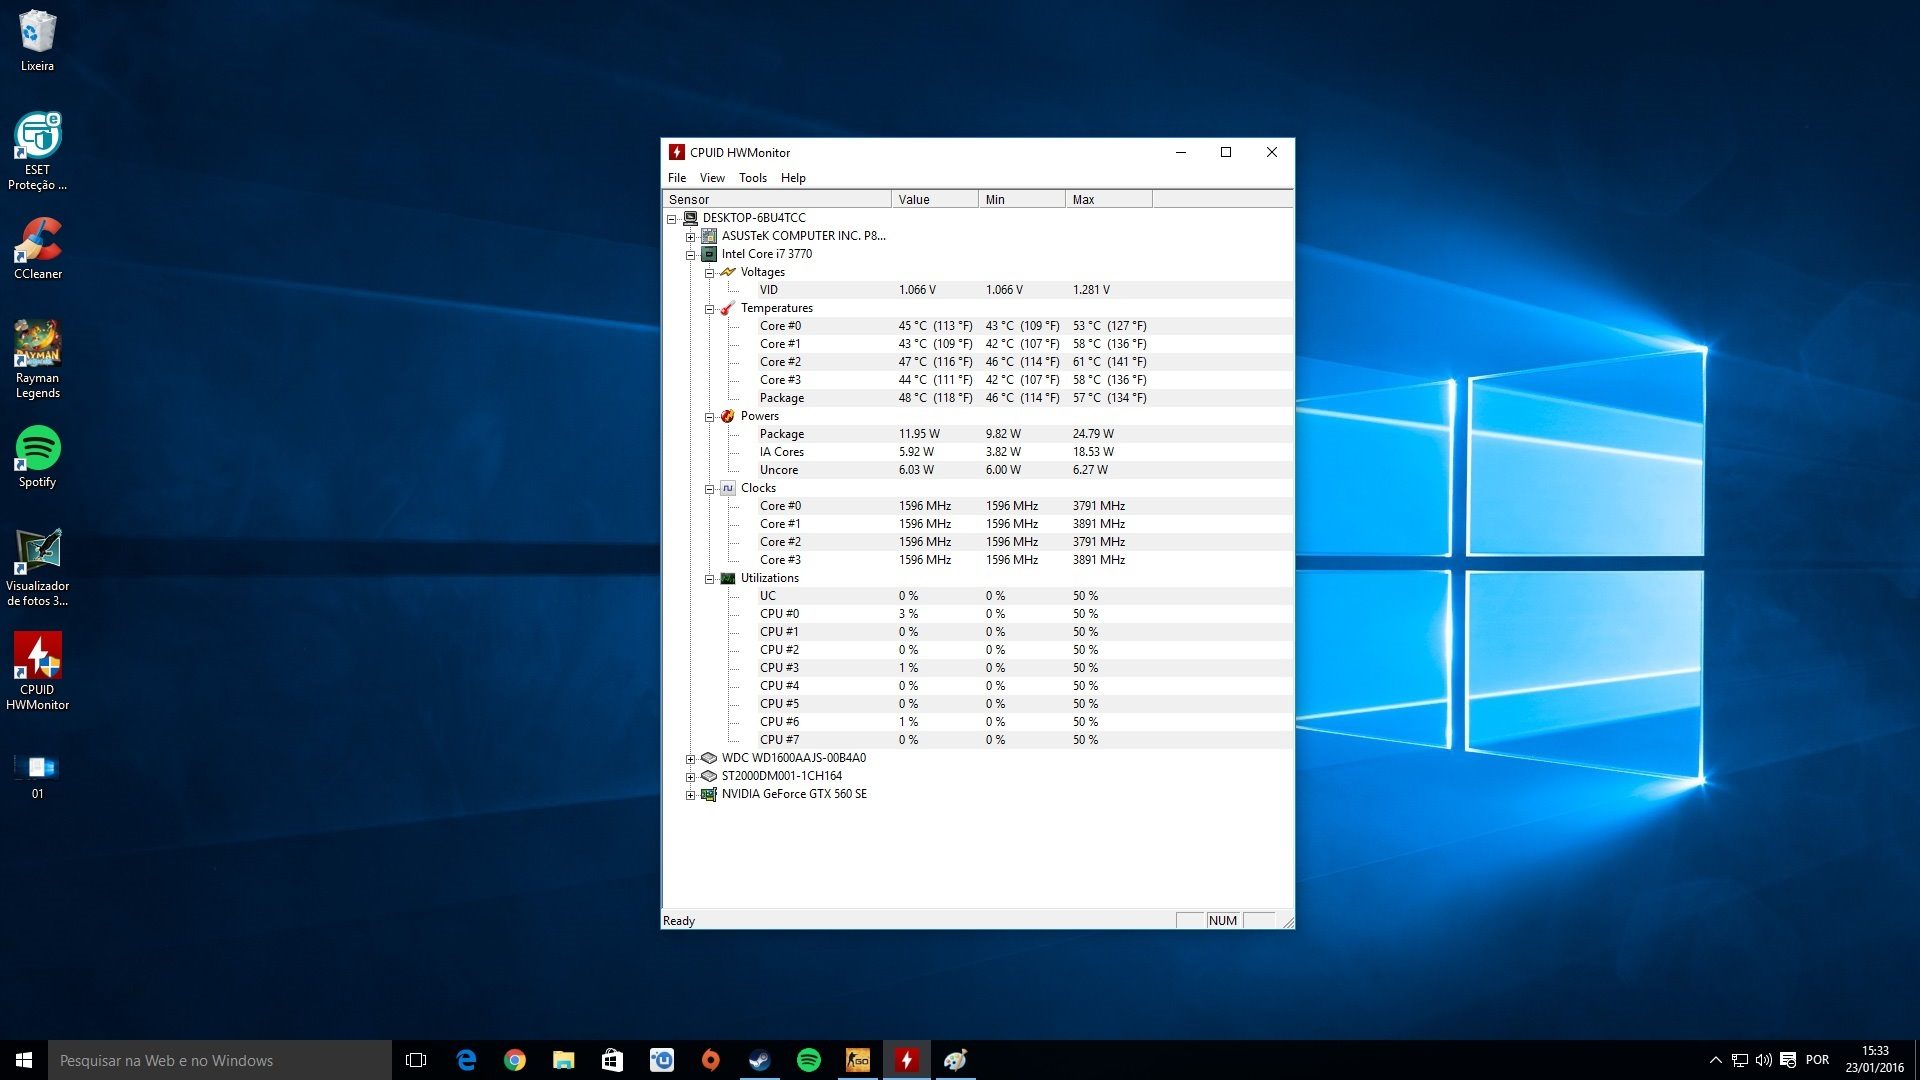Click the Min column header
This screenshot has width=1920, height=1080.
click(x=1022, y=199)
